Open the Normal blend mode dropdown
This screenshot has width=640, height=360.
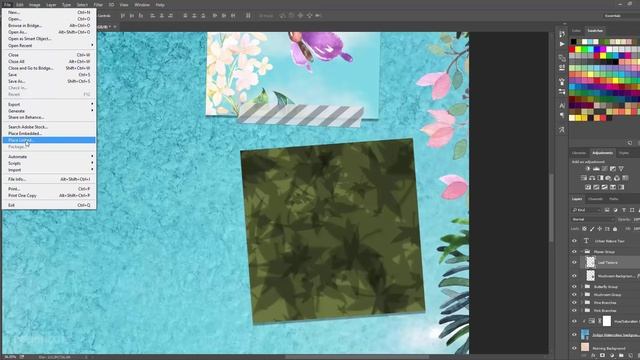pyautogui.click(x=593, y=220)
